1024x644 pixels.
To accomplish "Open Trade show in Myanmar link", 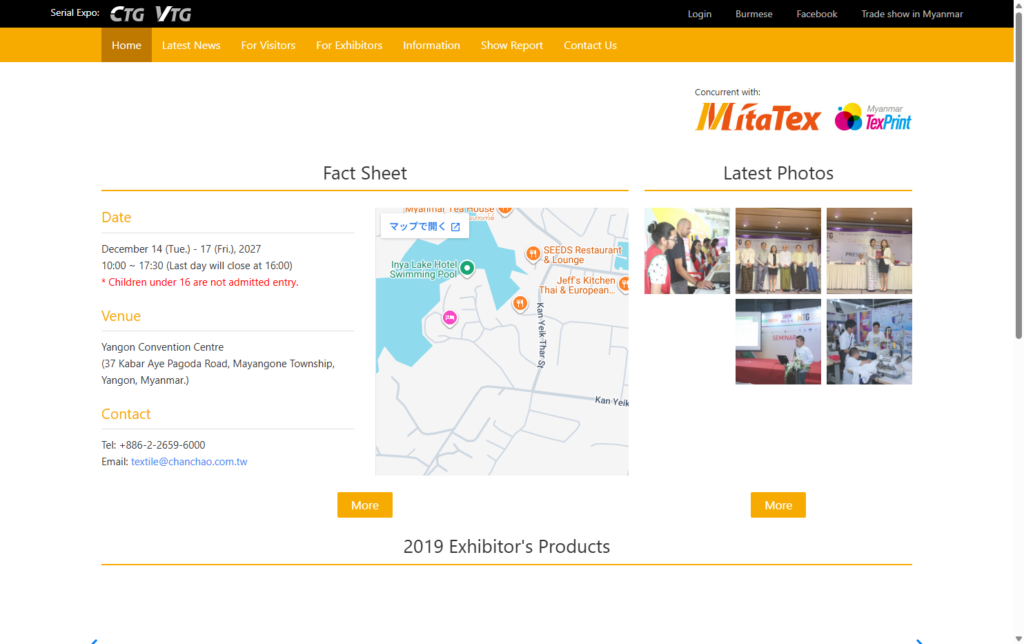I will tap(912, 14).
